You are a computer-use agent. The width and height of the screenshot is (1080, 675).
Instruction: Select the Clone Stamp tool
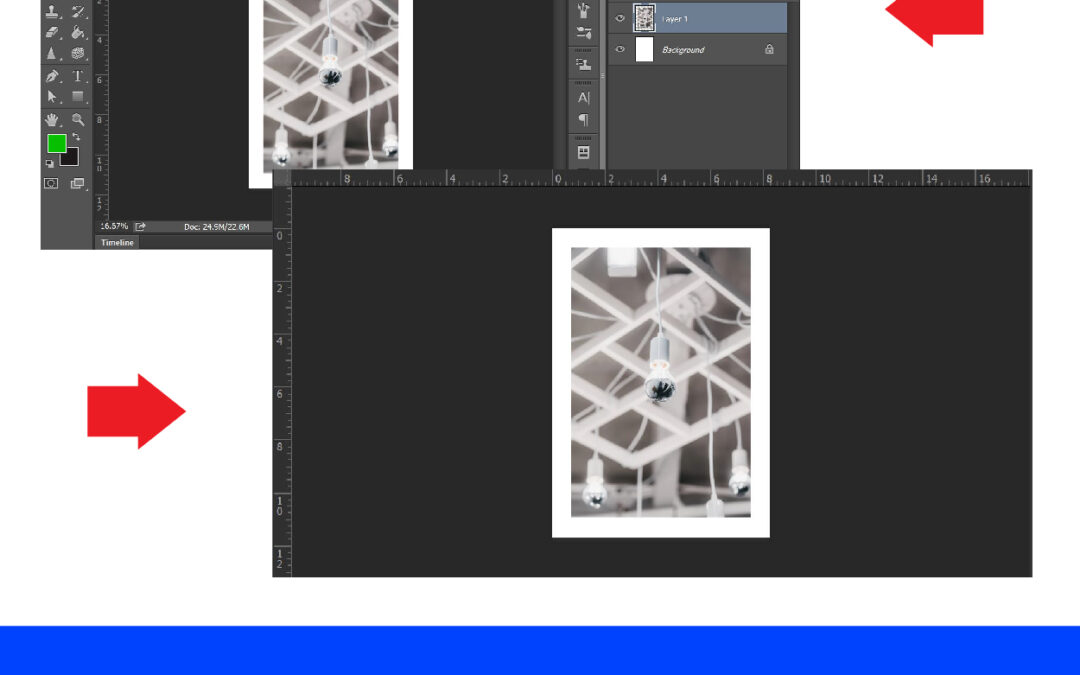[52, 10]
